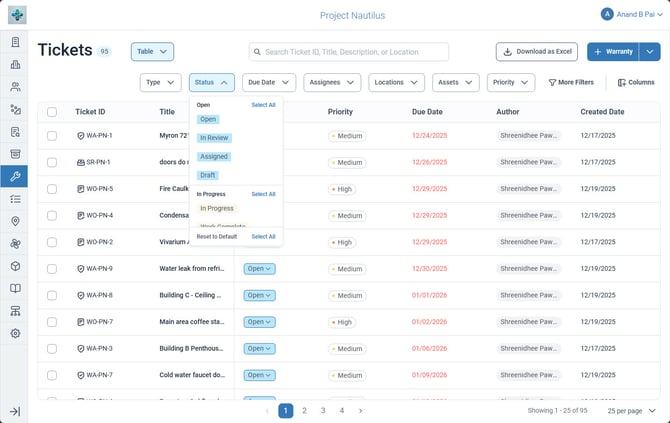
Task: Tick the checkbox for ticket WO-PN-5
Action: (52, 189)
